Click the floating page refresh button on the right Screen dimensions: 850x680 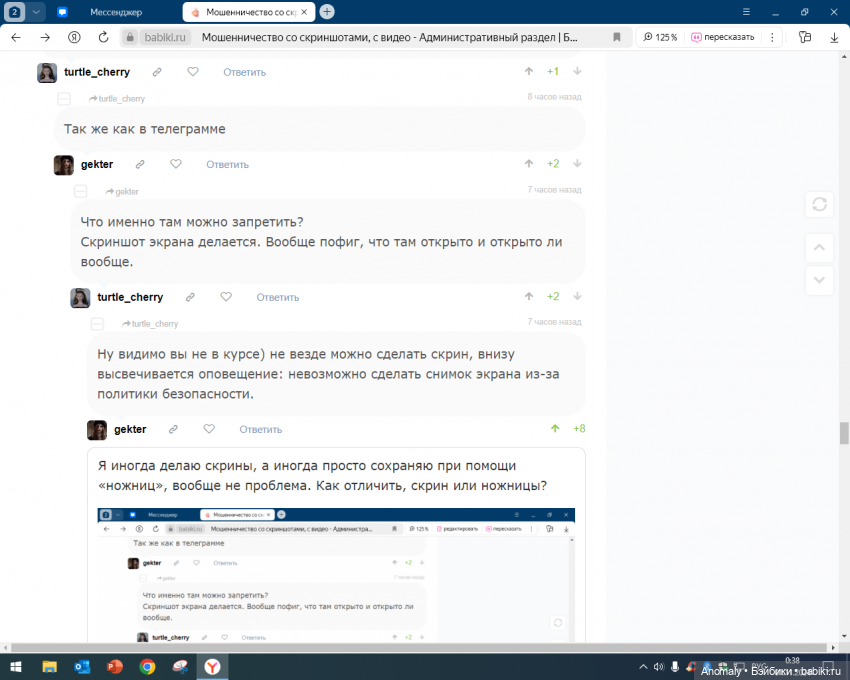(x=819, y=204)
